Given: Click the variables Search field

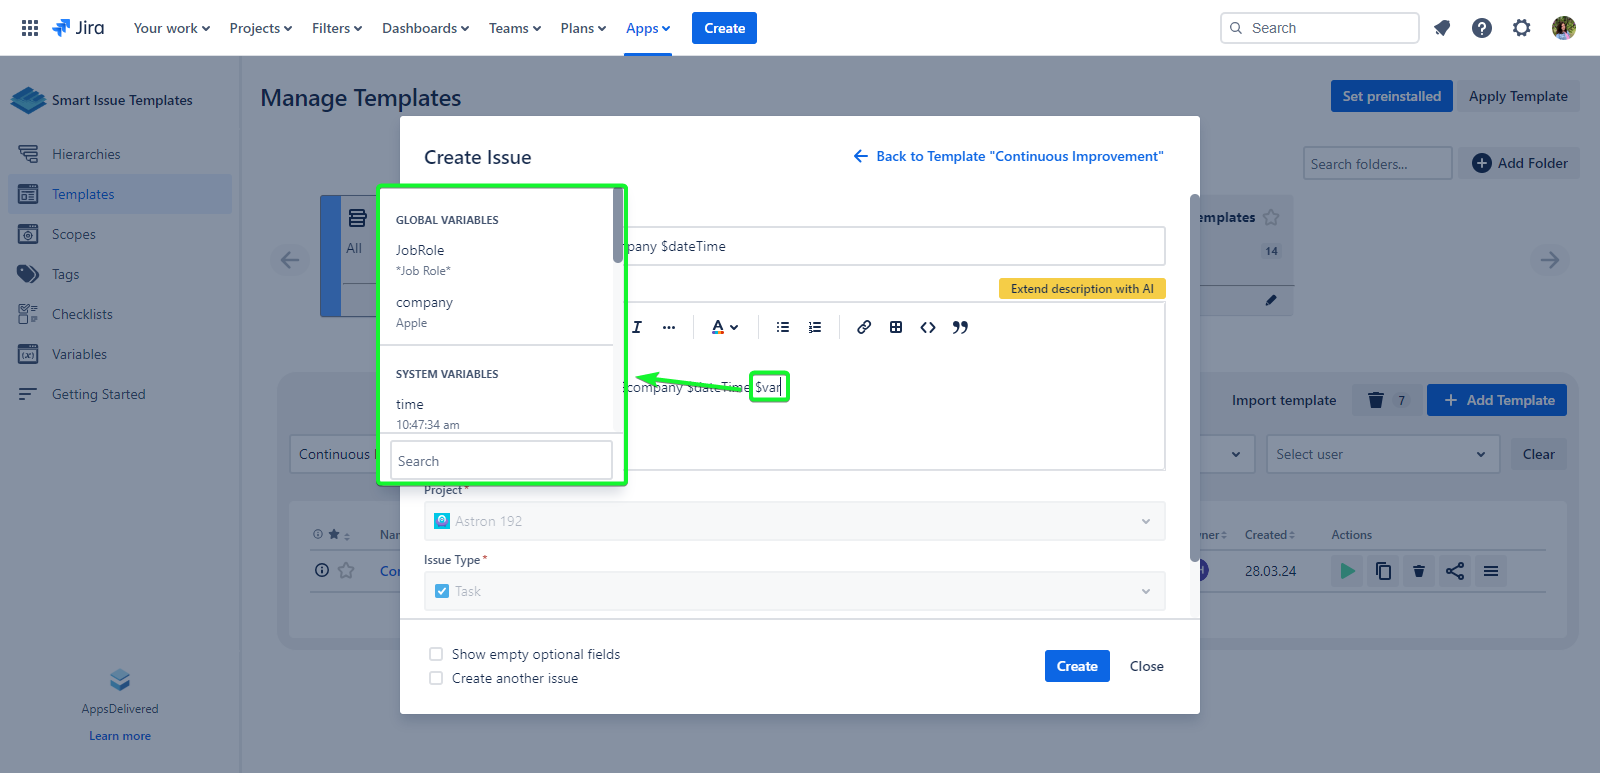Looking at the screenshot, I should (501, 461).
